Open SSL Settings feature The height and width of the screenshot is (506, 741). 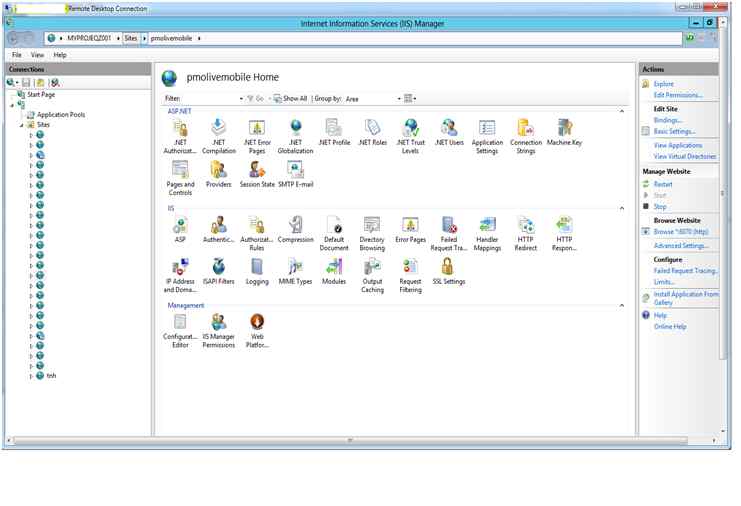coord(449,272)
